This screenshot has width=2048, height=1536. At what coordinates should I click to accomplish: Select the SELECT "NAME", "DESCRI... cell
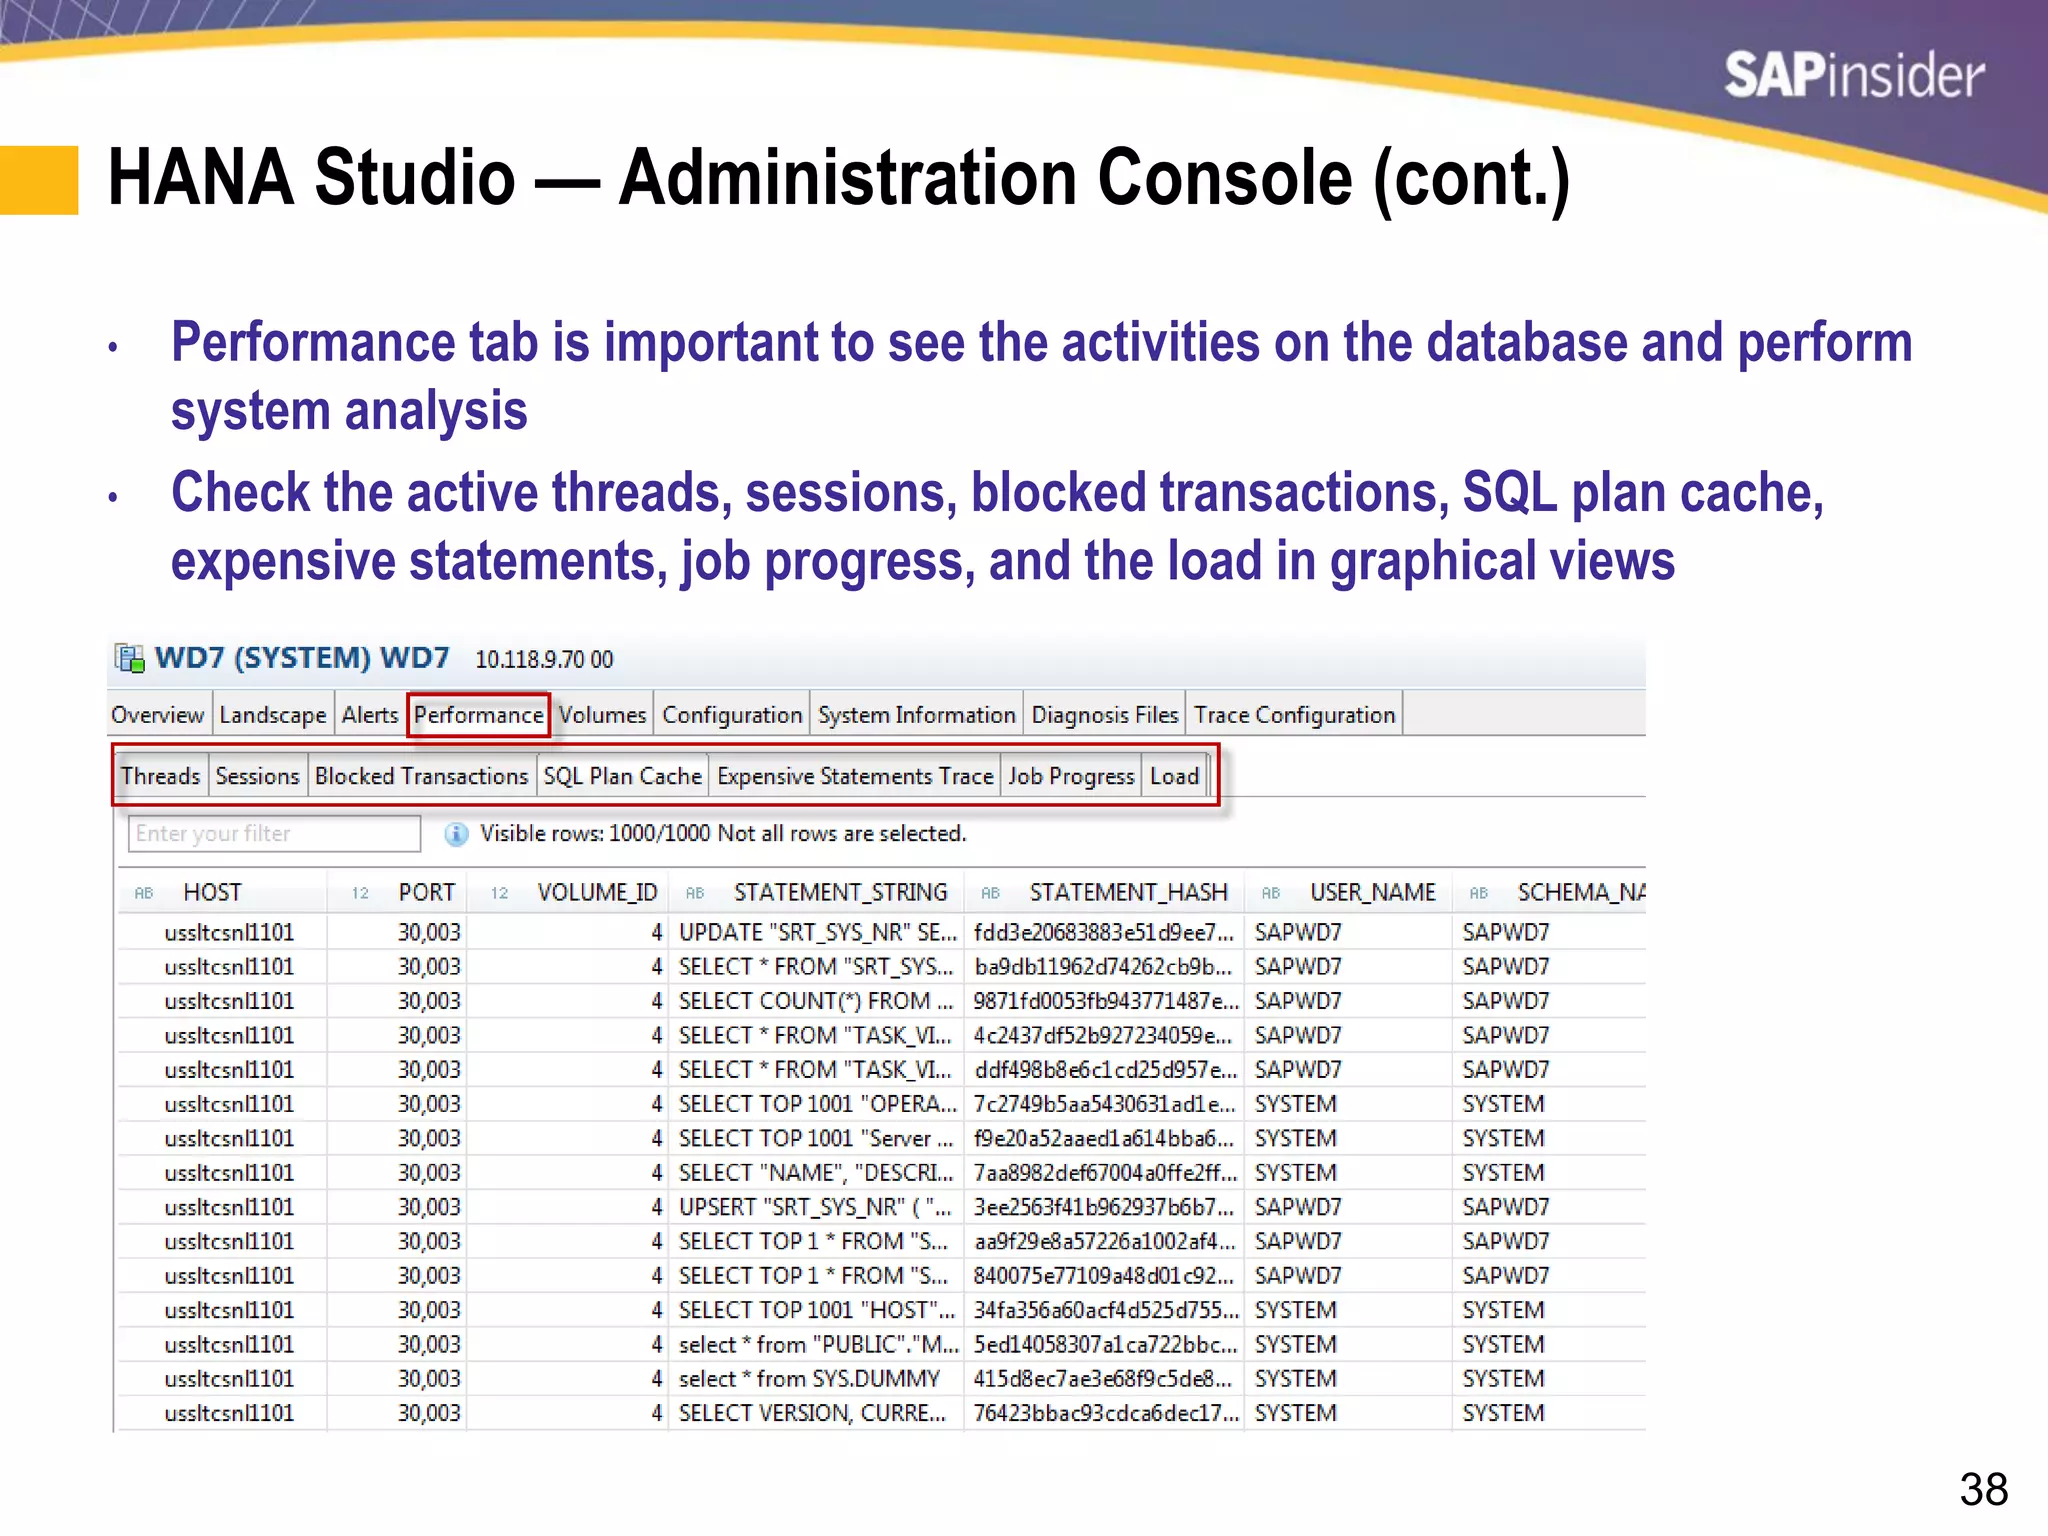pos(816,1173)
